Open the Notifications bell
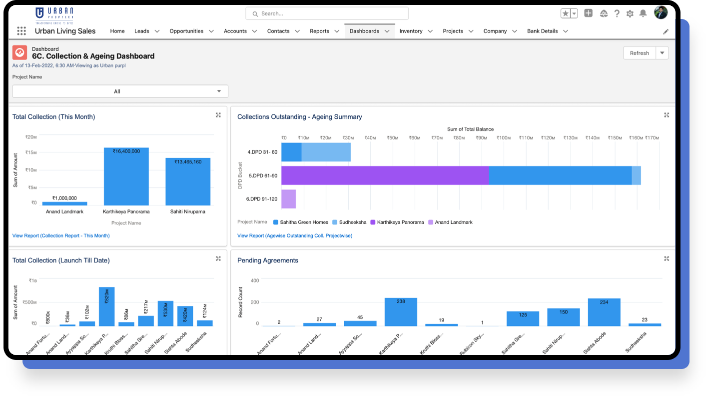 [x=643, y=13]
